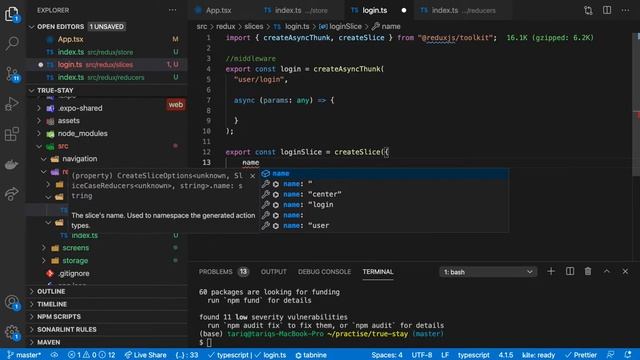
Task: Select 'name: "login' autocomplete suggestion
Action: [384, 204]
